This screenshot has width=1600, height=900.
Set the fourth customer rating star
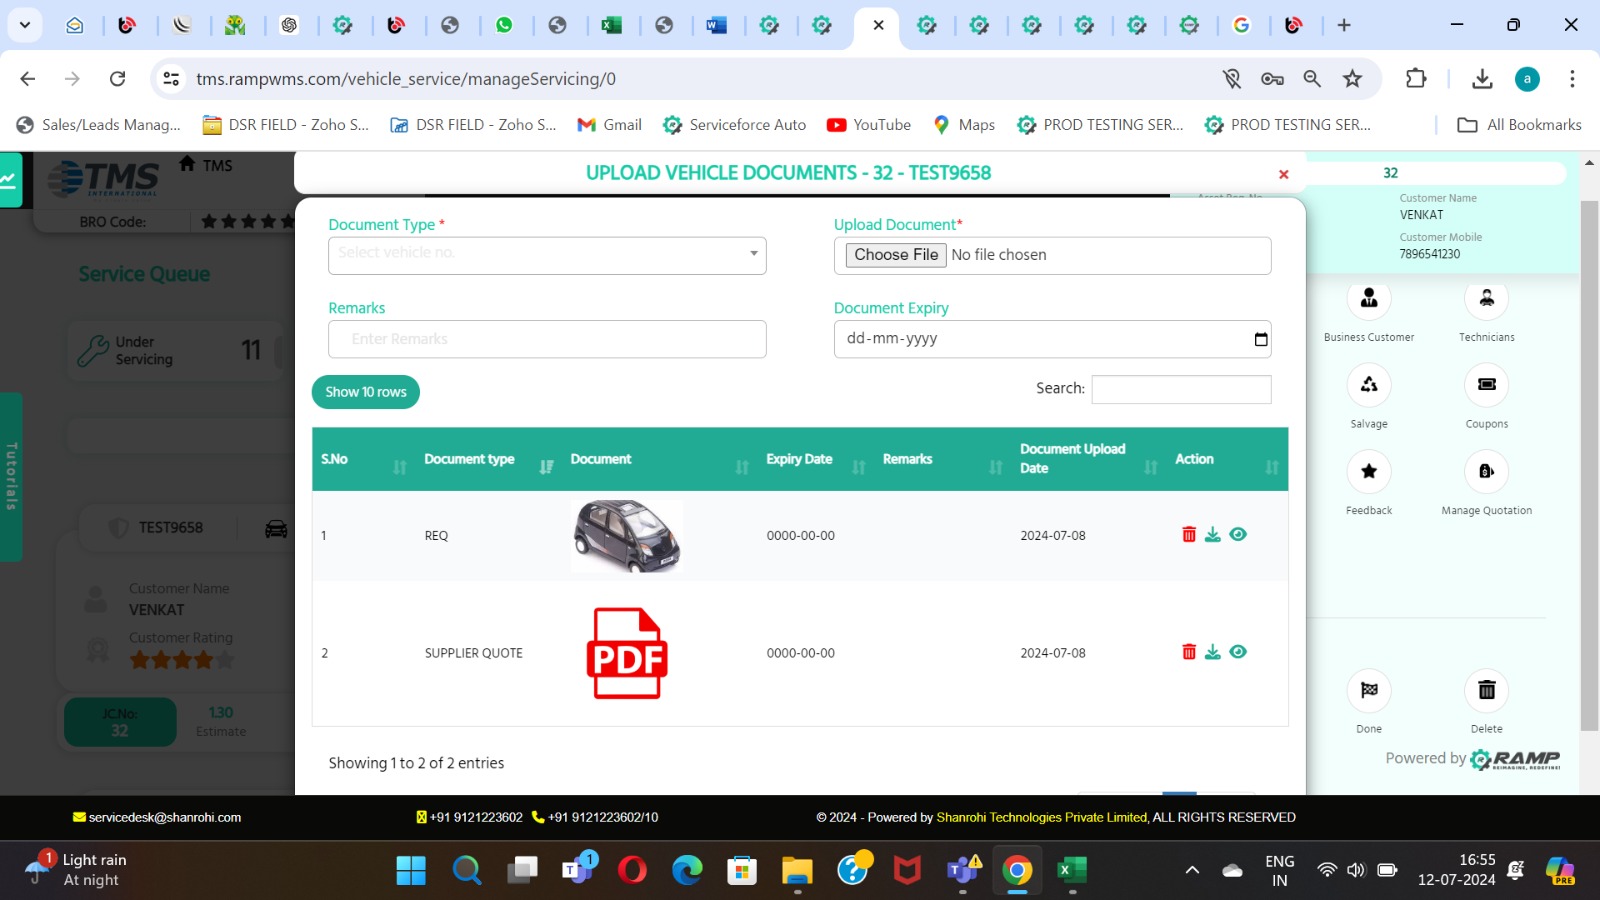coord(202,660)
